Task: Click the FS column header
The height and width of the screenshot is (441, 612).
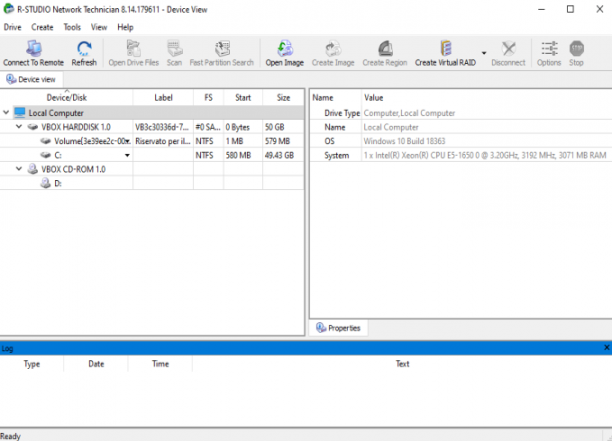Action: pyautogui.click(x=208, y=98)
